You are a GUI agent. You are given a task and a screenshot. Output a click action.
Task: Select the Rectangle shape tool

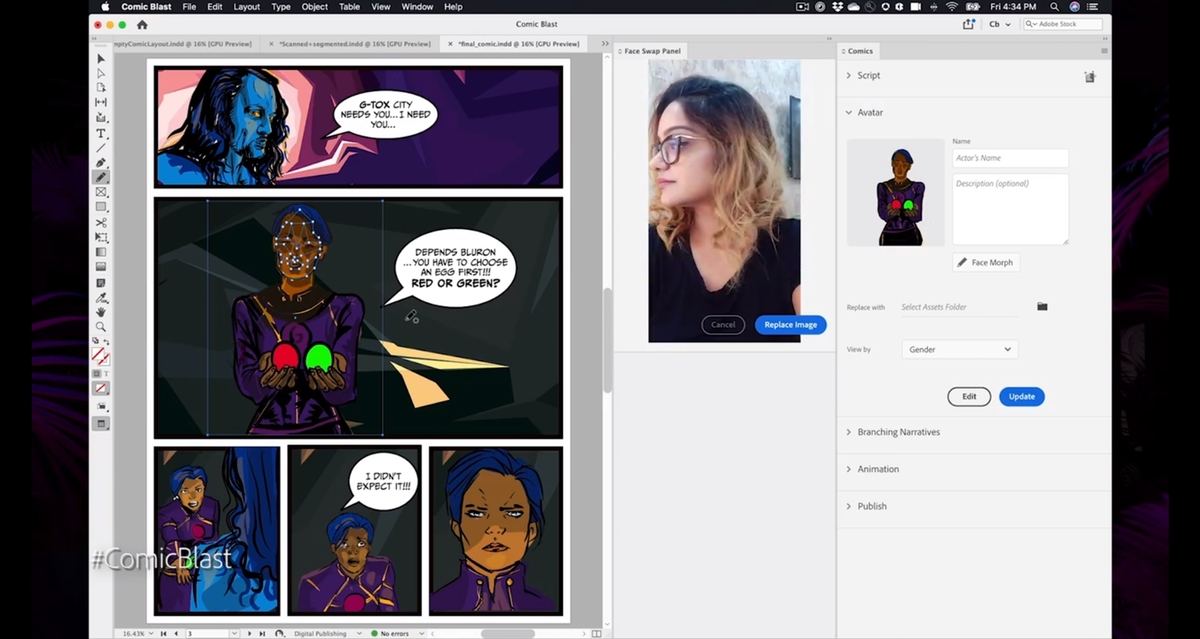tap(101, 207)
